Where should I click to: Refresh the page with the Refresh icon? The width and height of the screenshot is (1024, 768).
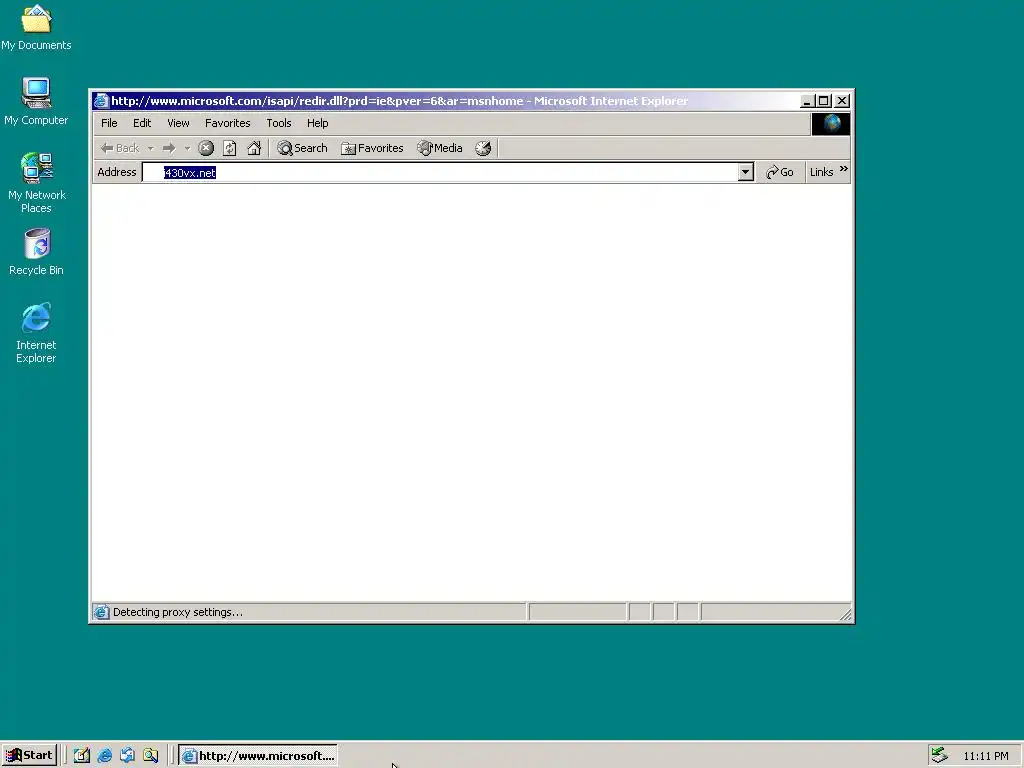(230, 148)
